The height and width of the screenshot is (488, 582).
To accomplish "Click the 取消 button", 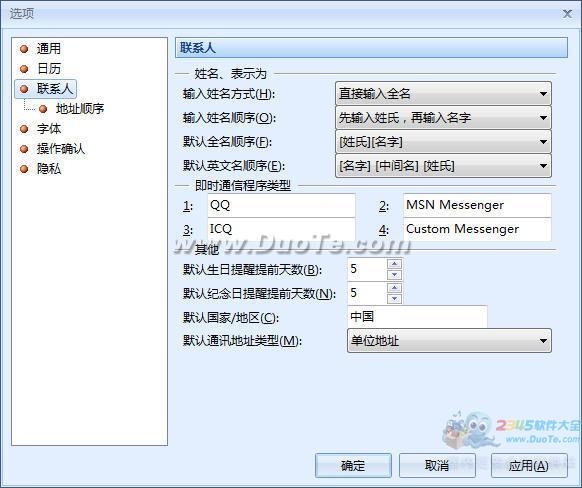I will click(x=437, y=465).
